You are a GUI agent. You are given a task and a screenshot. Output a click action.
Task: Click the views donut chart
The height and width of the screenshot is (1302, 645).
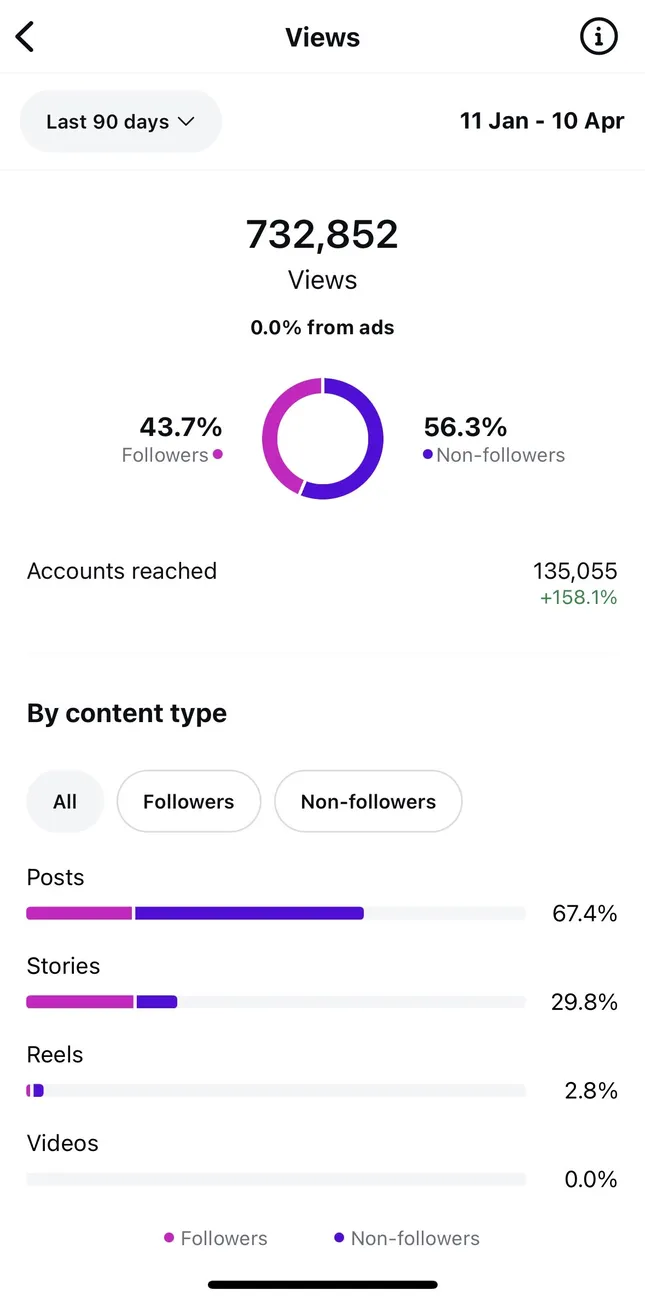click(x=322, y=438)
